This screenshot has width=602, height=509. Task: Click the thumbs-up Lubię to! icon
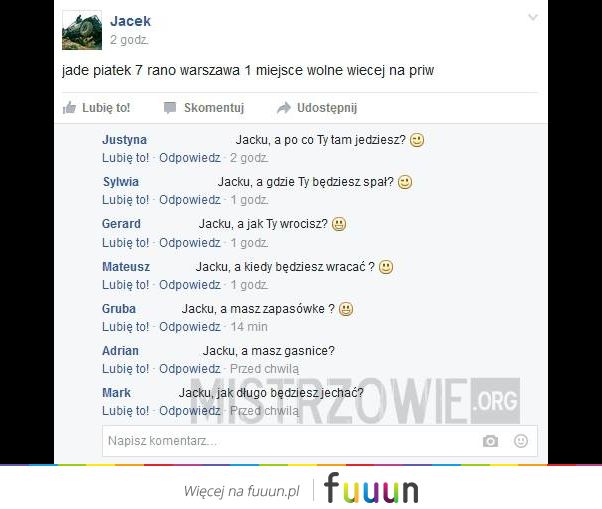coord(69,108)
